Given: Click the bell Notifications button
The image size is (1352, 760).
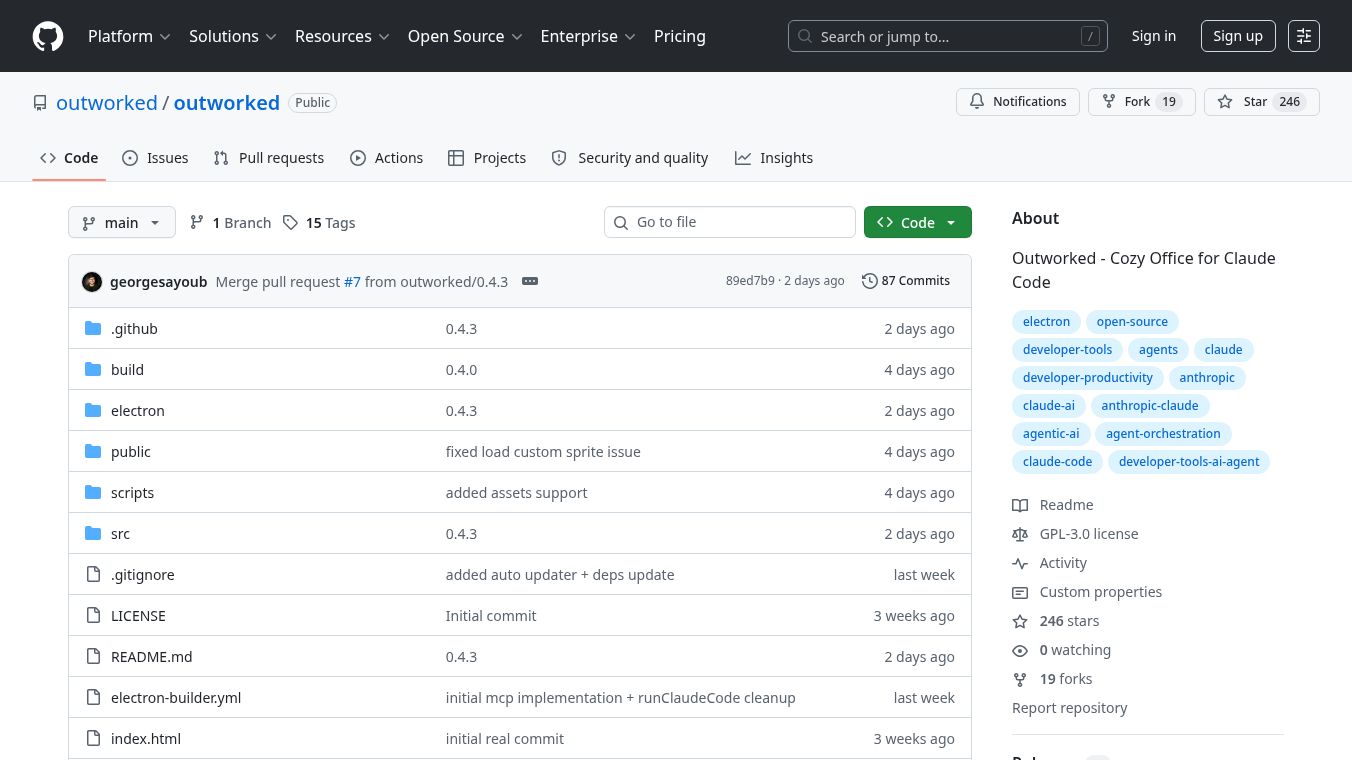Looking at the screenshot, I should [1017, 102].
